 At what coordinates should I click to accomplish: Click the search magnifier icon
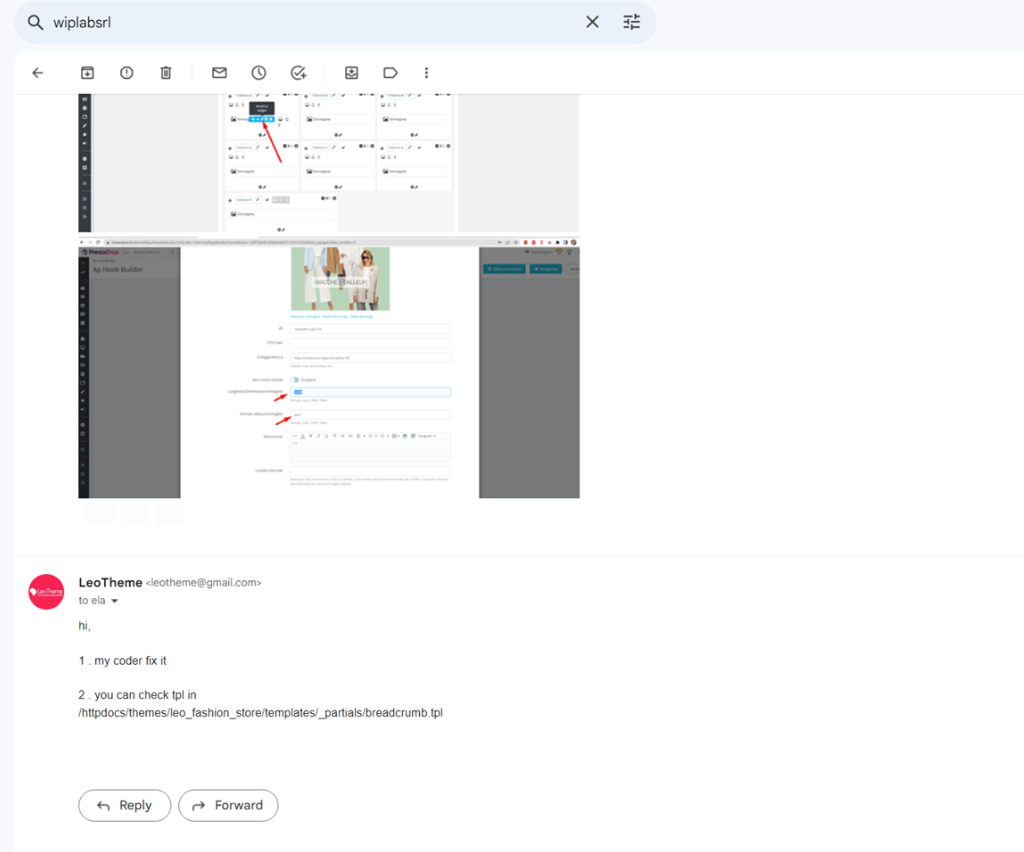35,23
